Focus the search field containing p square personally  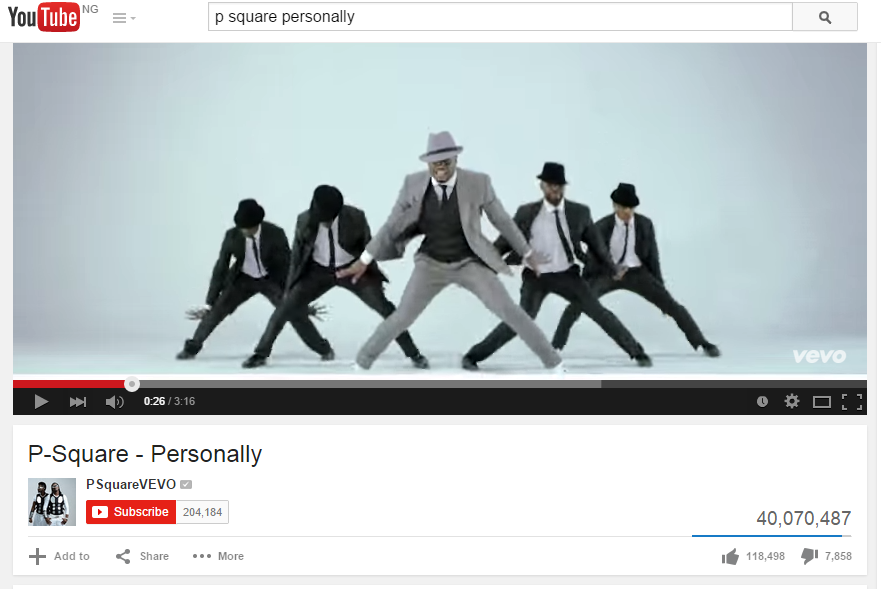click(500, 17)
